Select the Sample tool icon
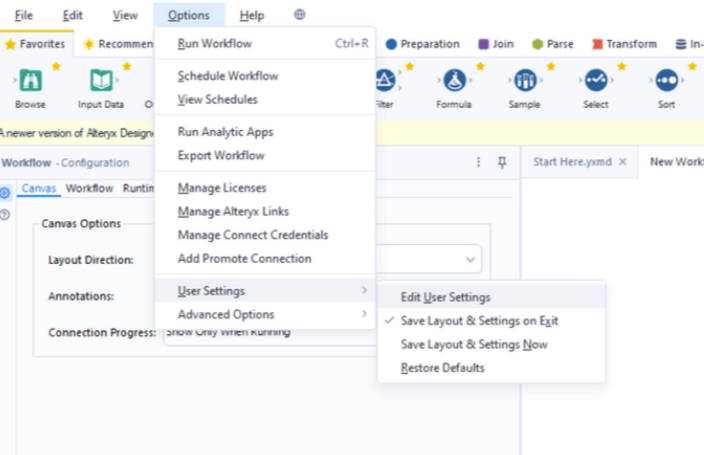Image resolution: width=704 pixels, height=455 pixels. coord(525,81)
